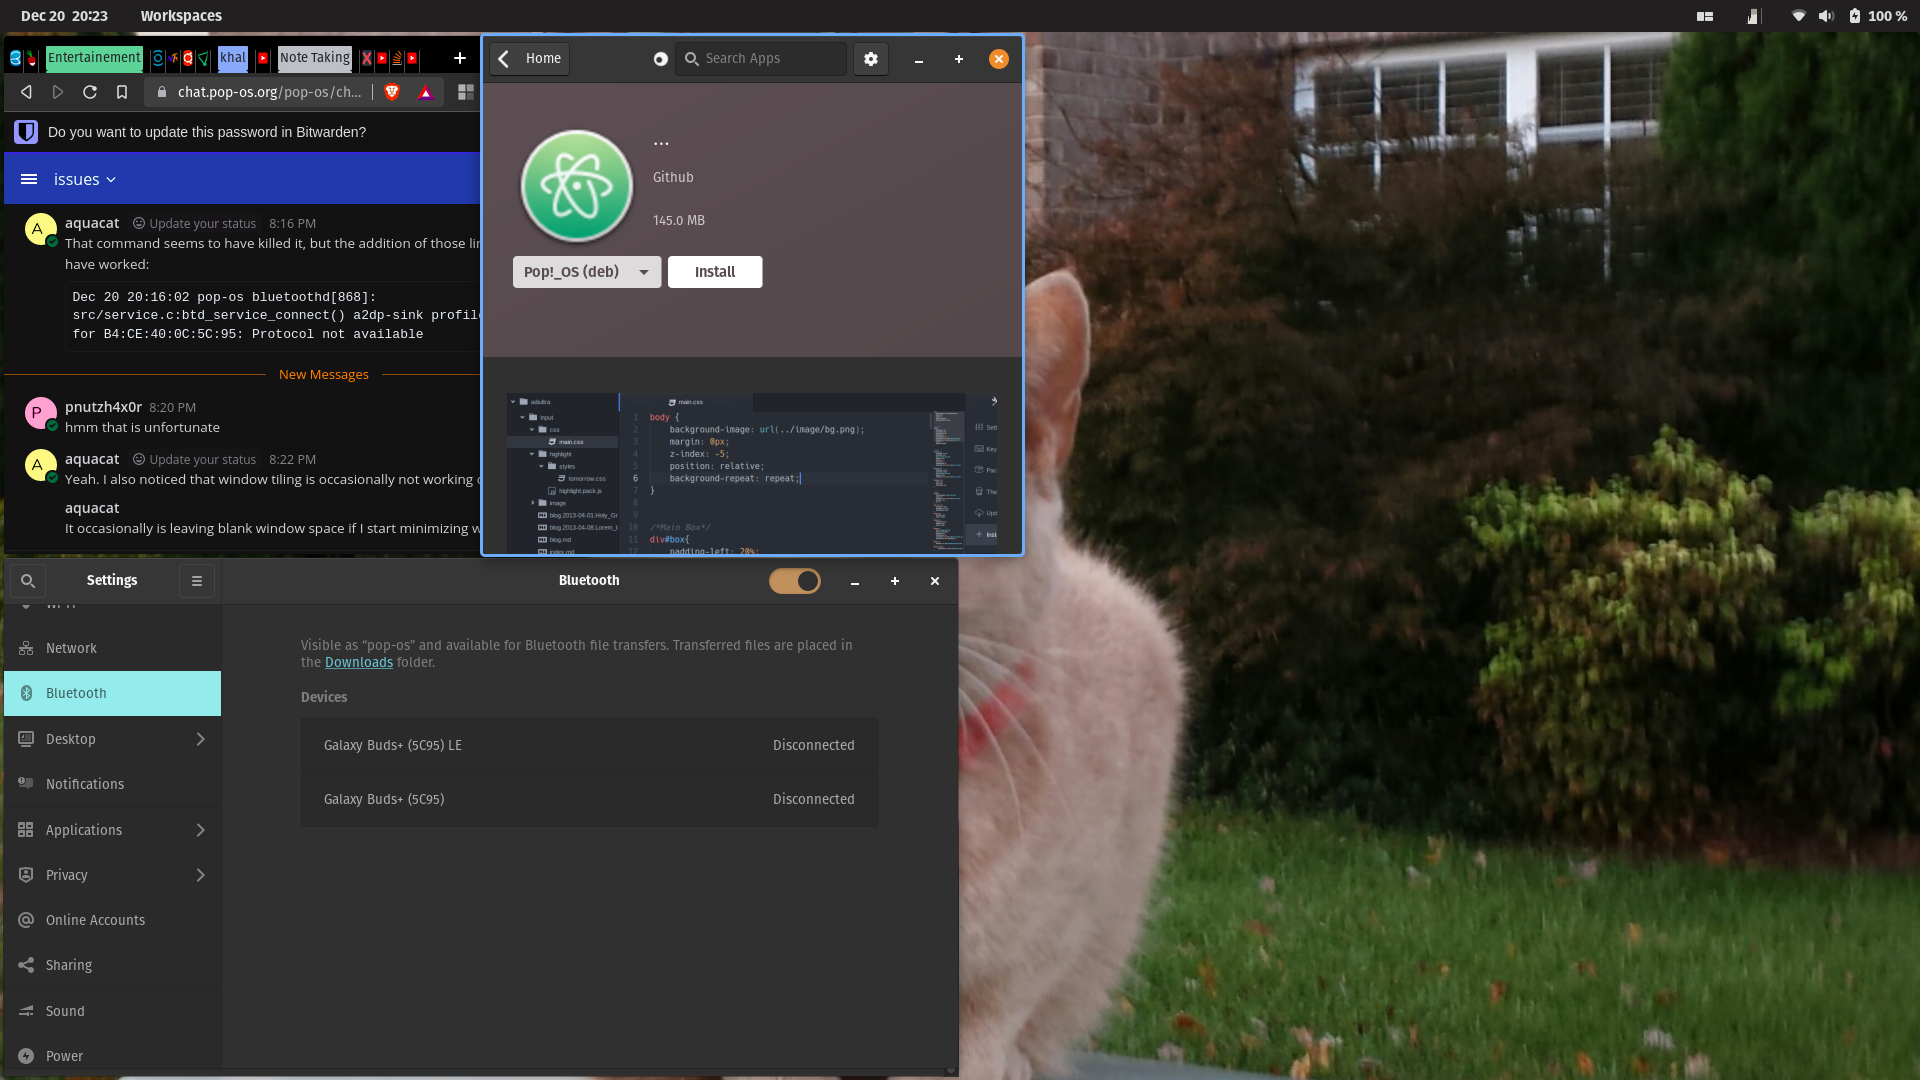The width and height of the screenshot is (1920, 1080).
Task: Open the Pop Shop settings gear
Action: point(871,59)
